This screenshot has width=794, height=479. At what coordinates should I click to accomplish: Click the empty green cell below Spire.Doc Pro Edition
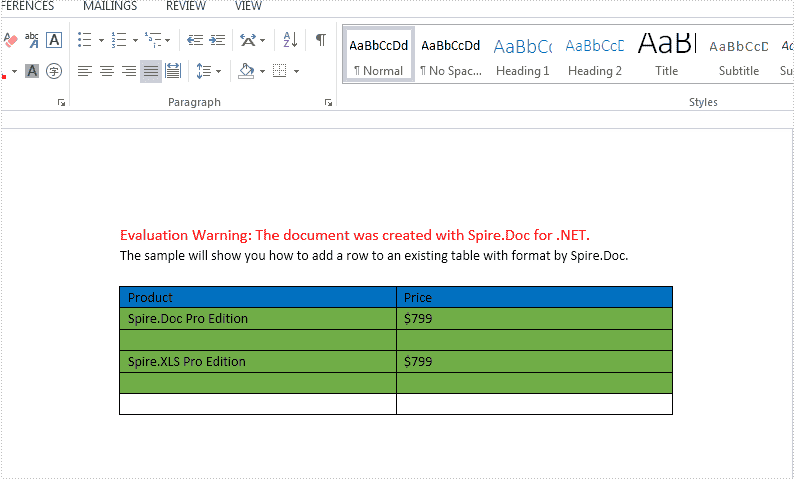coord(258,340)
